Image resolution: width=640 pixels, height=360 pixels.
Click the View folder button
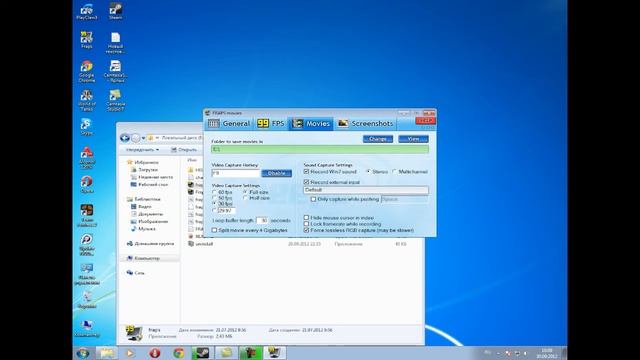[413, 139]
